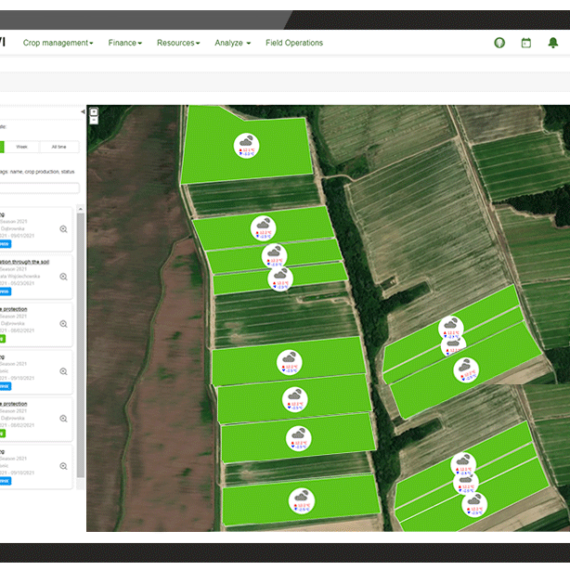Go to Field Operations

(294, 43)
